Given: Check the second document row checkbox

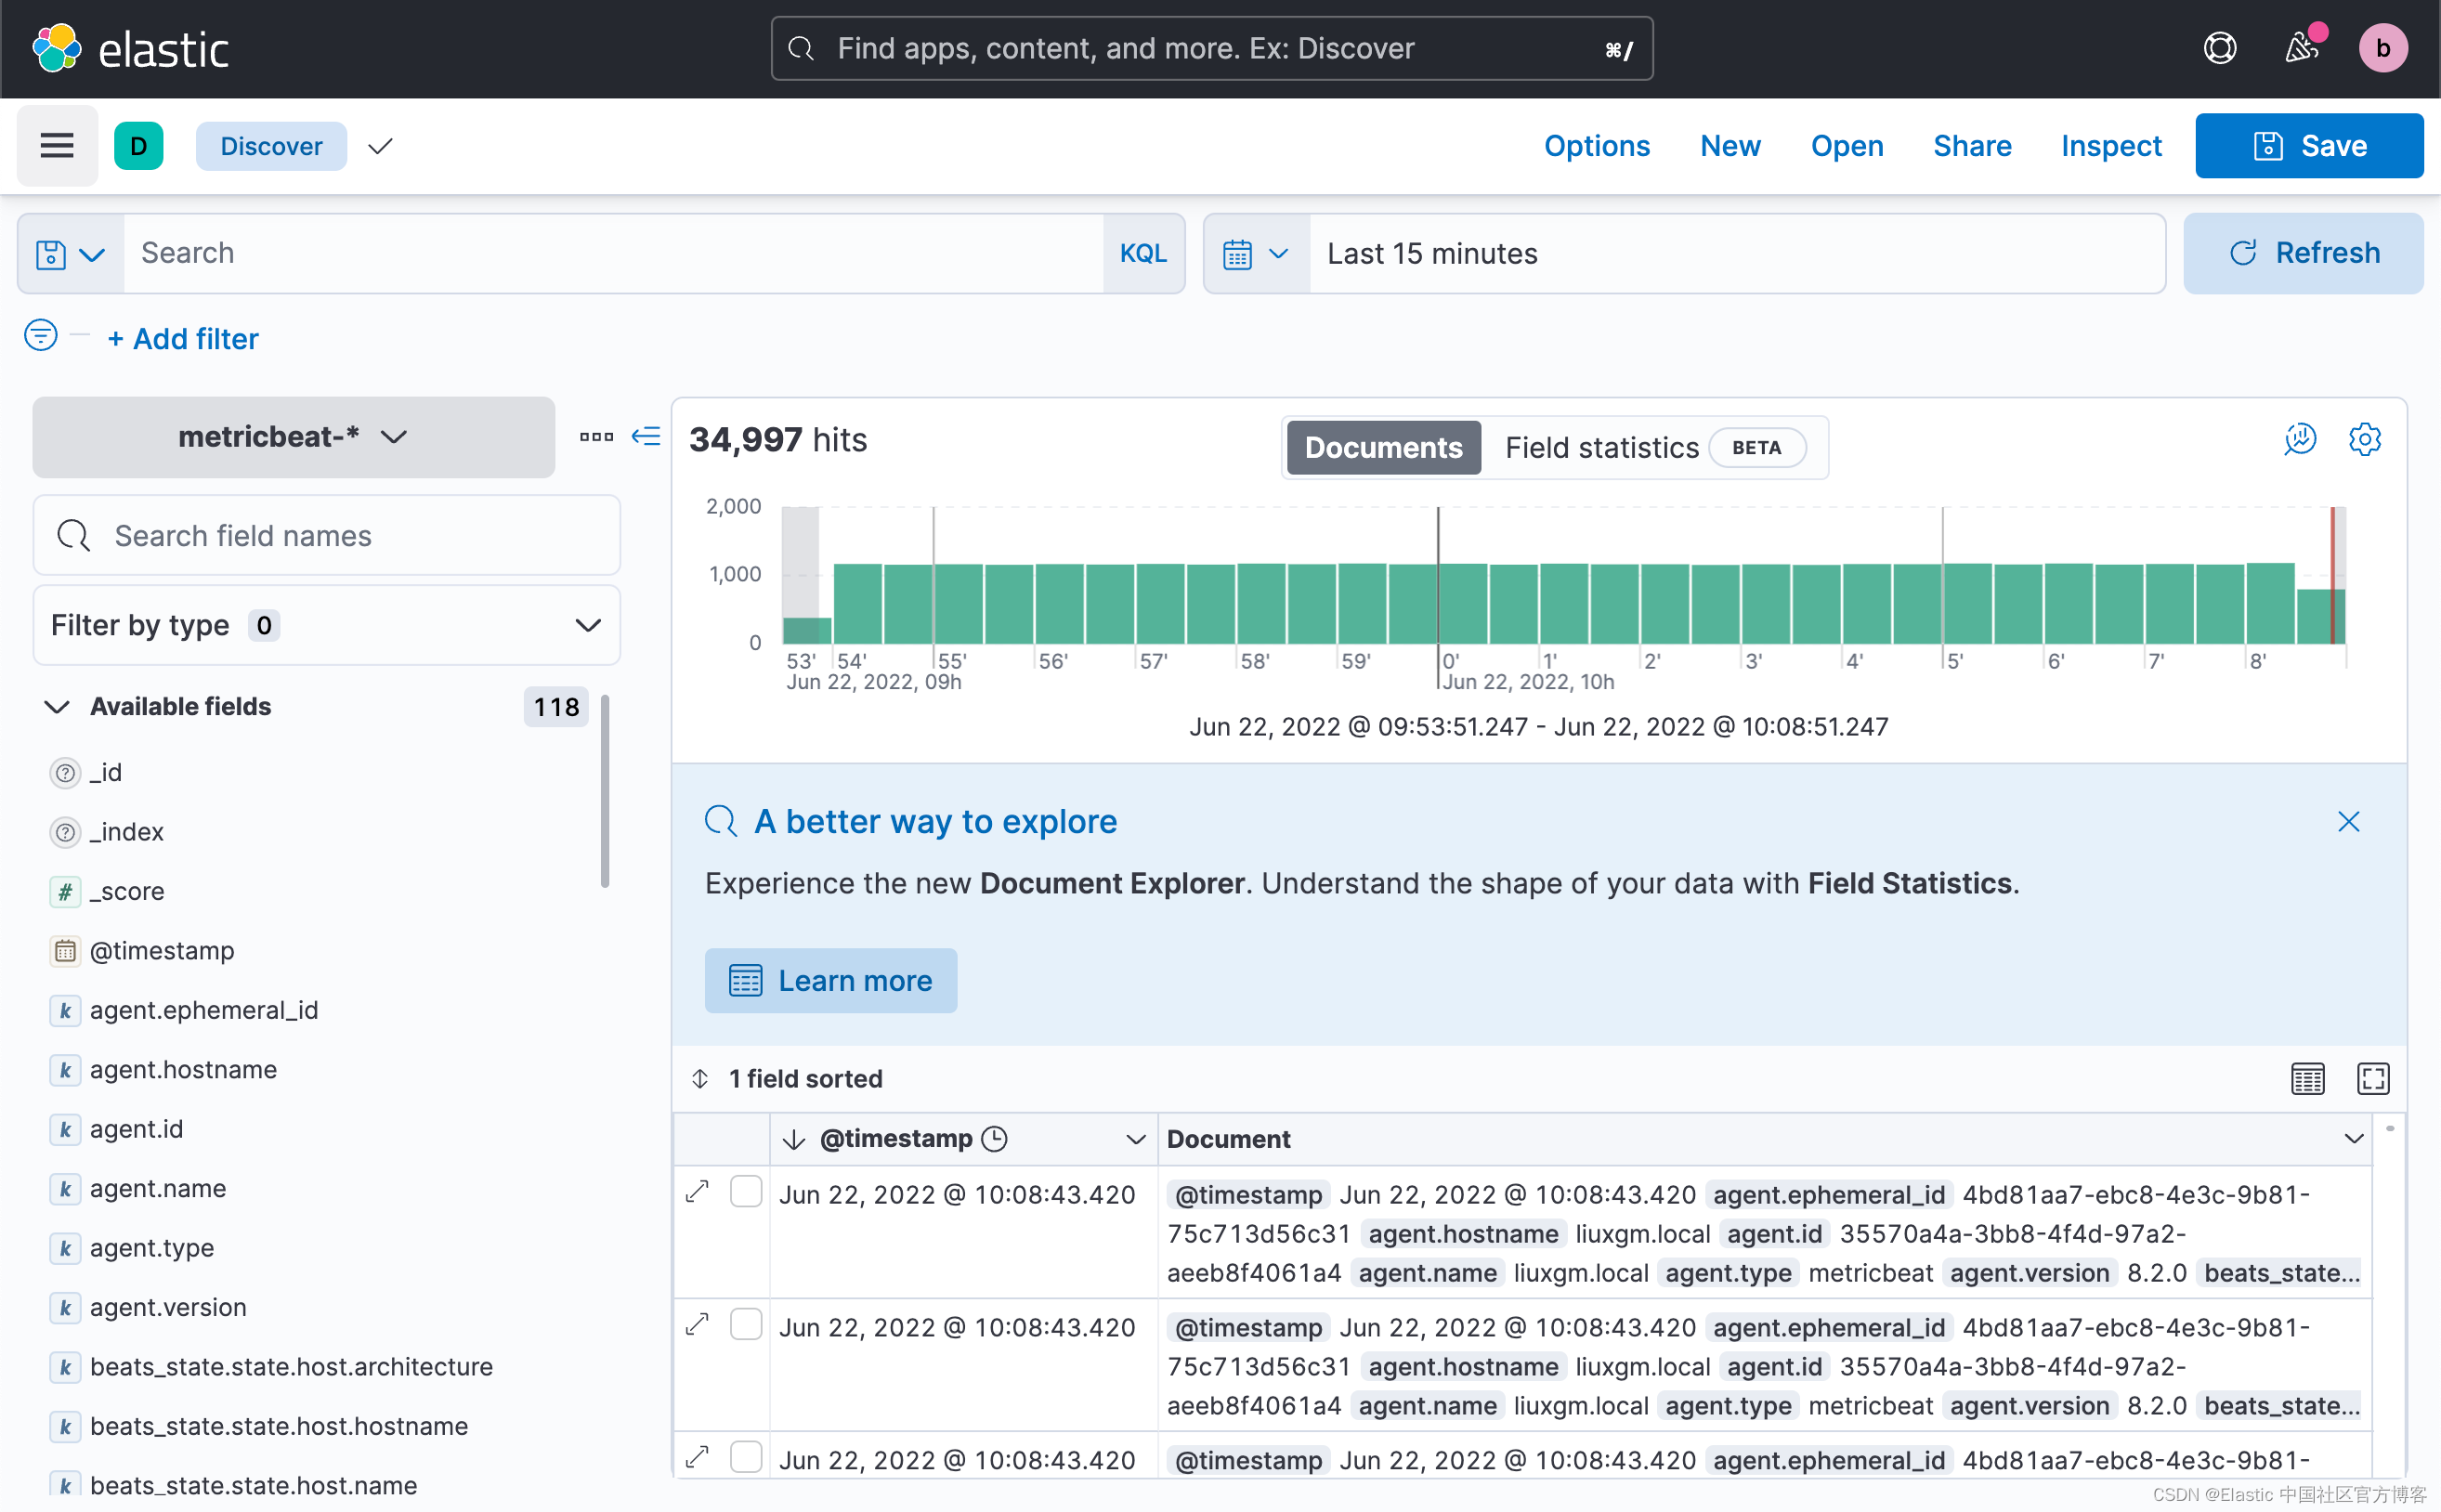Looking at the screenshot, I should tap(746, 1324).
